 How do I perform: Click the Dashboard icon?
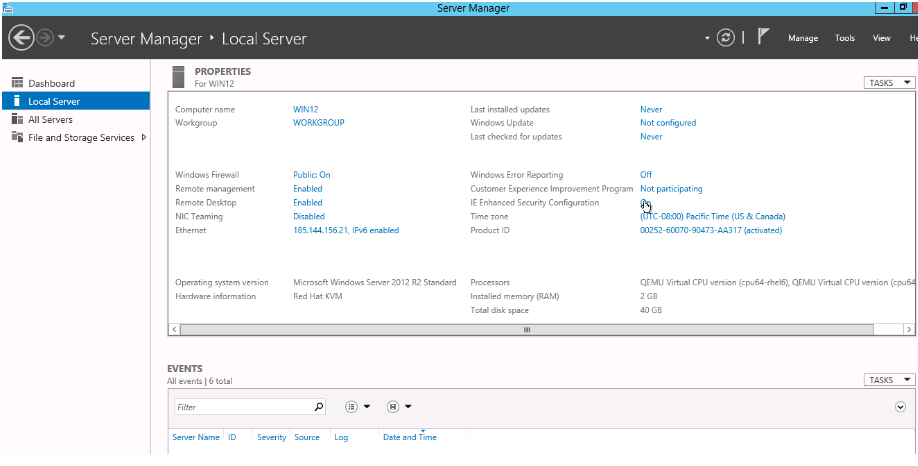coord(17,83)
